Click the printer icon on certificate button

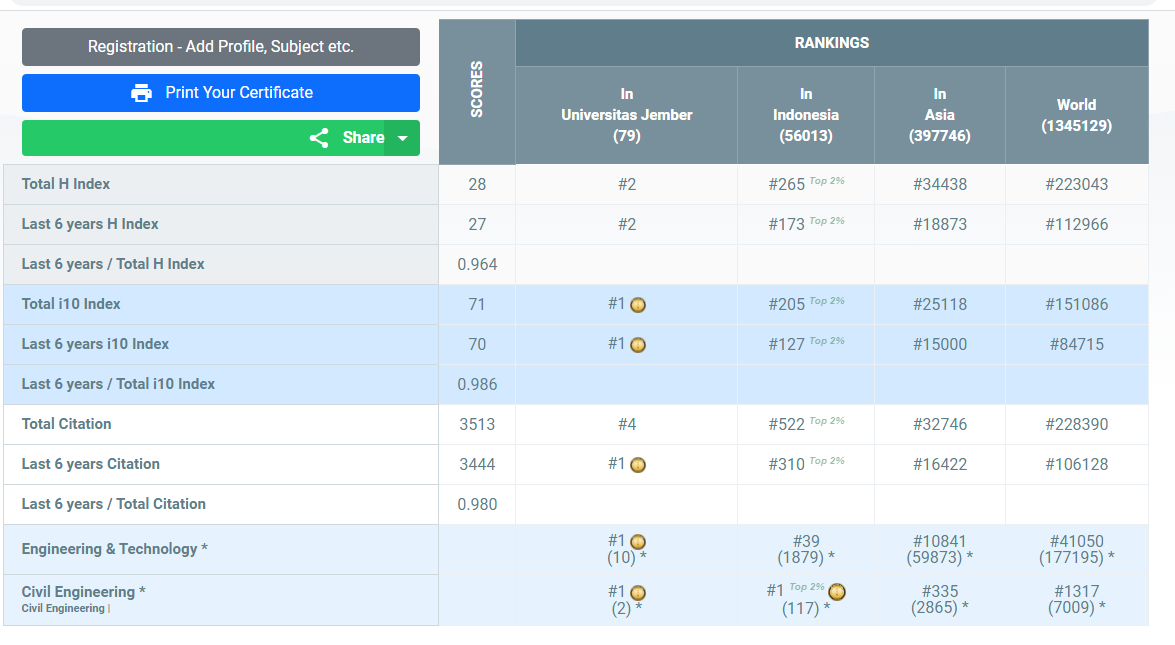(x=142, y=93)
